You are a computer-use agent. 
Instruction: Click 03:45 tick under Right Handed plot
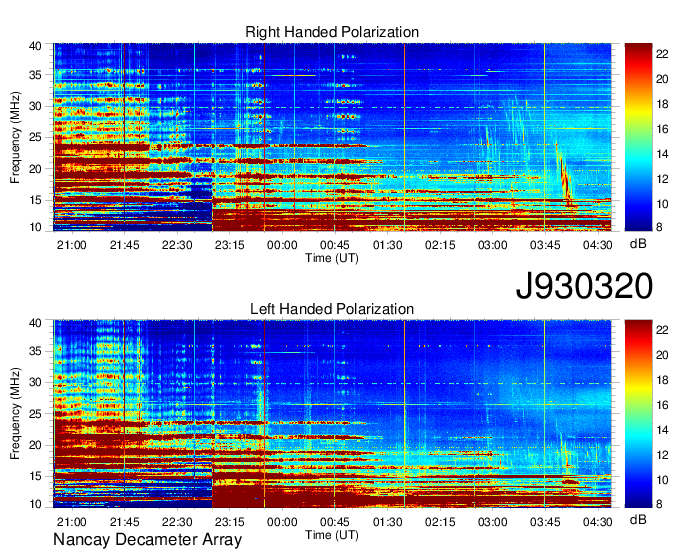pos(545,245)
